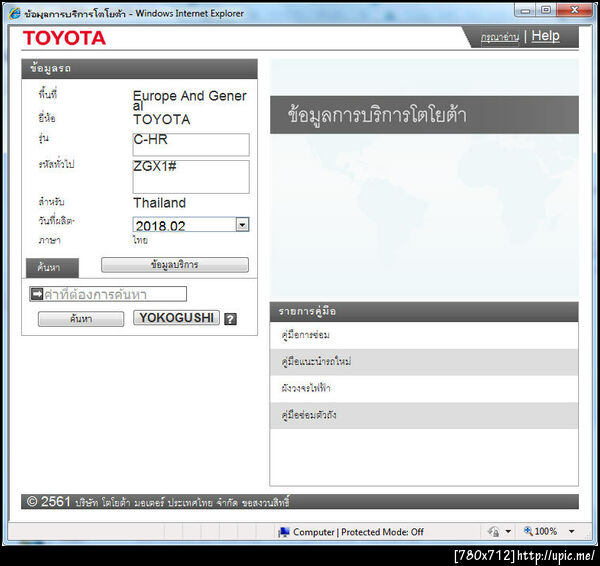Click the ค้นหา search button
The image size is (600, 566).
(x=81, y=319)
